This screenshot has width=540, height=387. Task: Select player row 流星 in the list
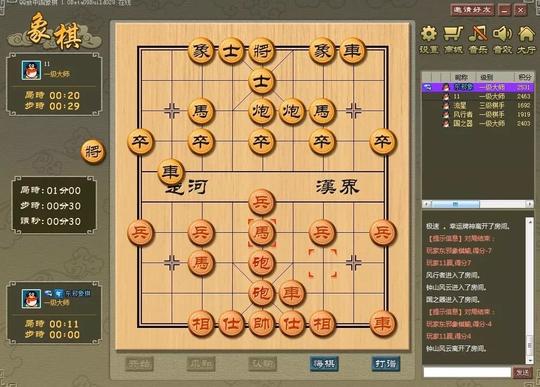[x=478, y=105]
